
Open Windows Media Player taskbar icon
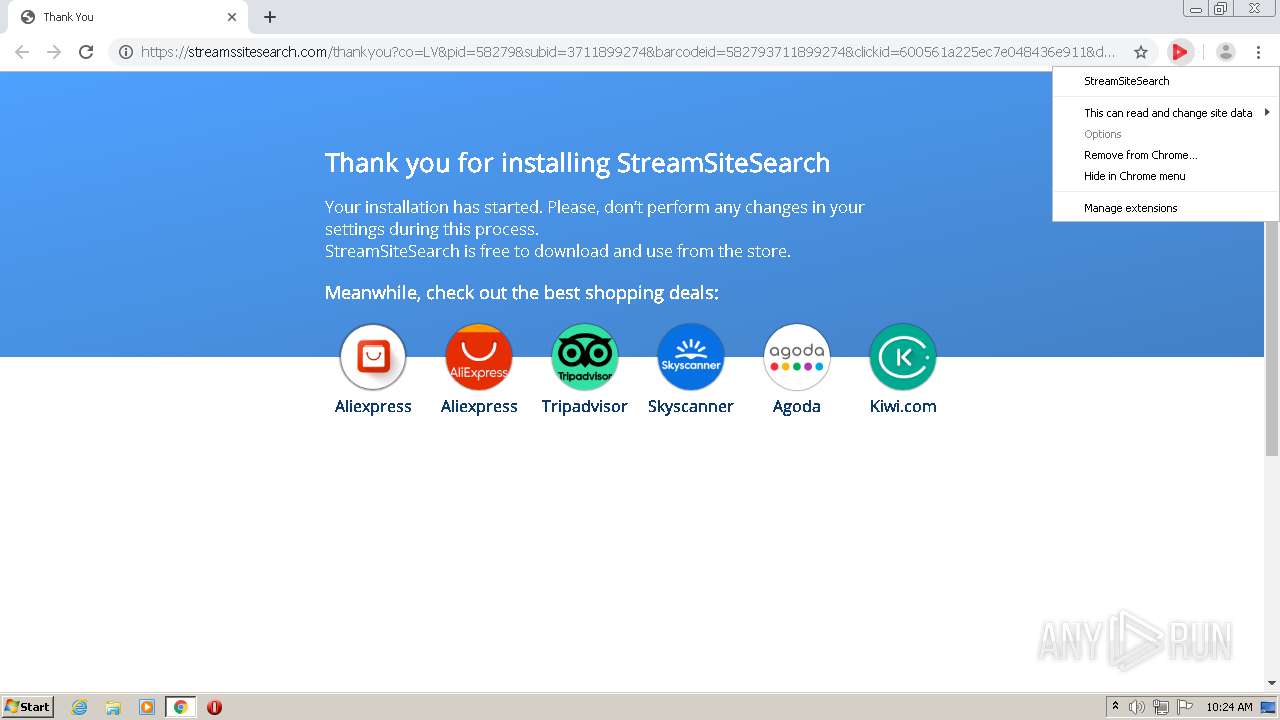point(147,707)
